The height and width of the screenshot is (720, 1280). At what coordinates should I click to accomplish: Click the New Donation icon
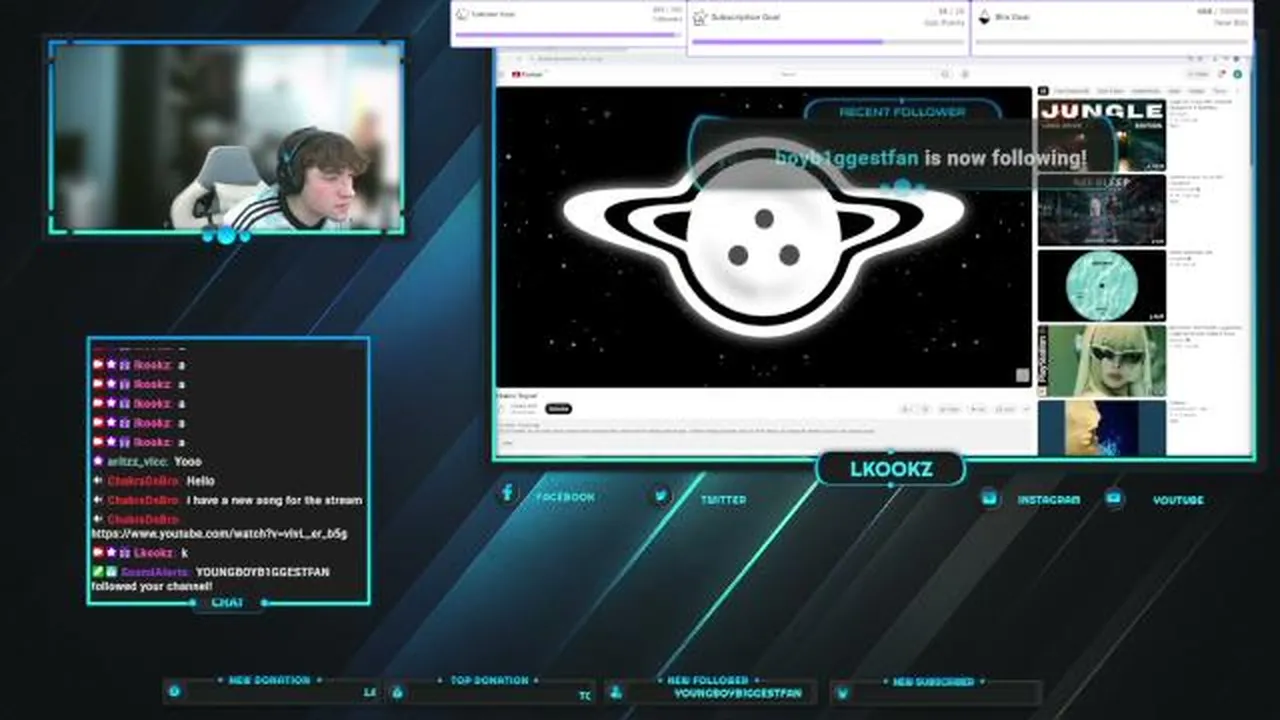[x=174, y=691]
